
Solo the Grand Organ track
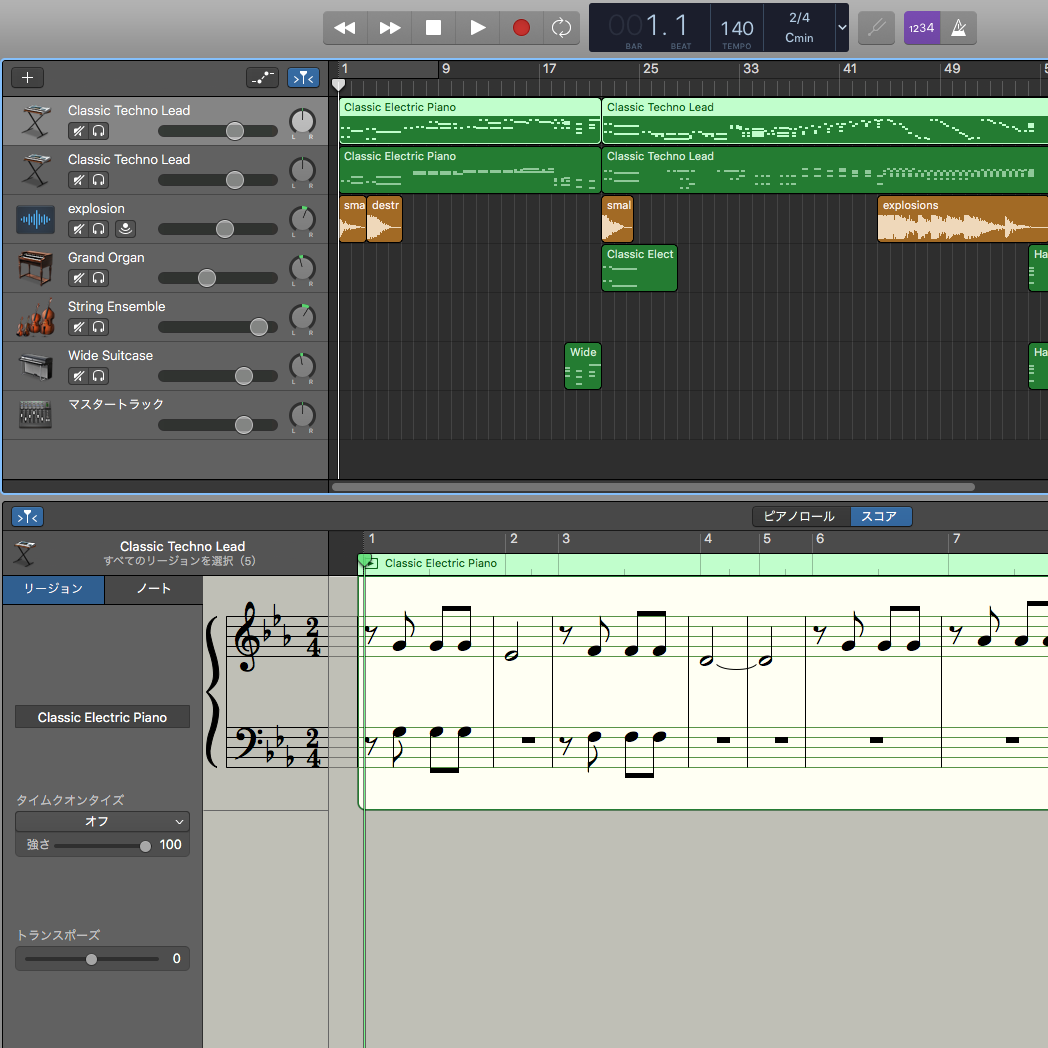[98, 278]
